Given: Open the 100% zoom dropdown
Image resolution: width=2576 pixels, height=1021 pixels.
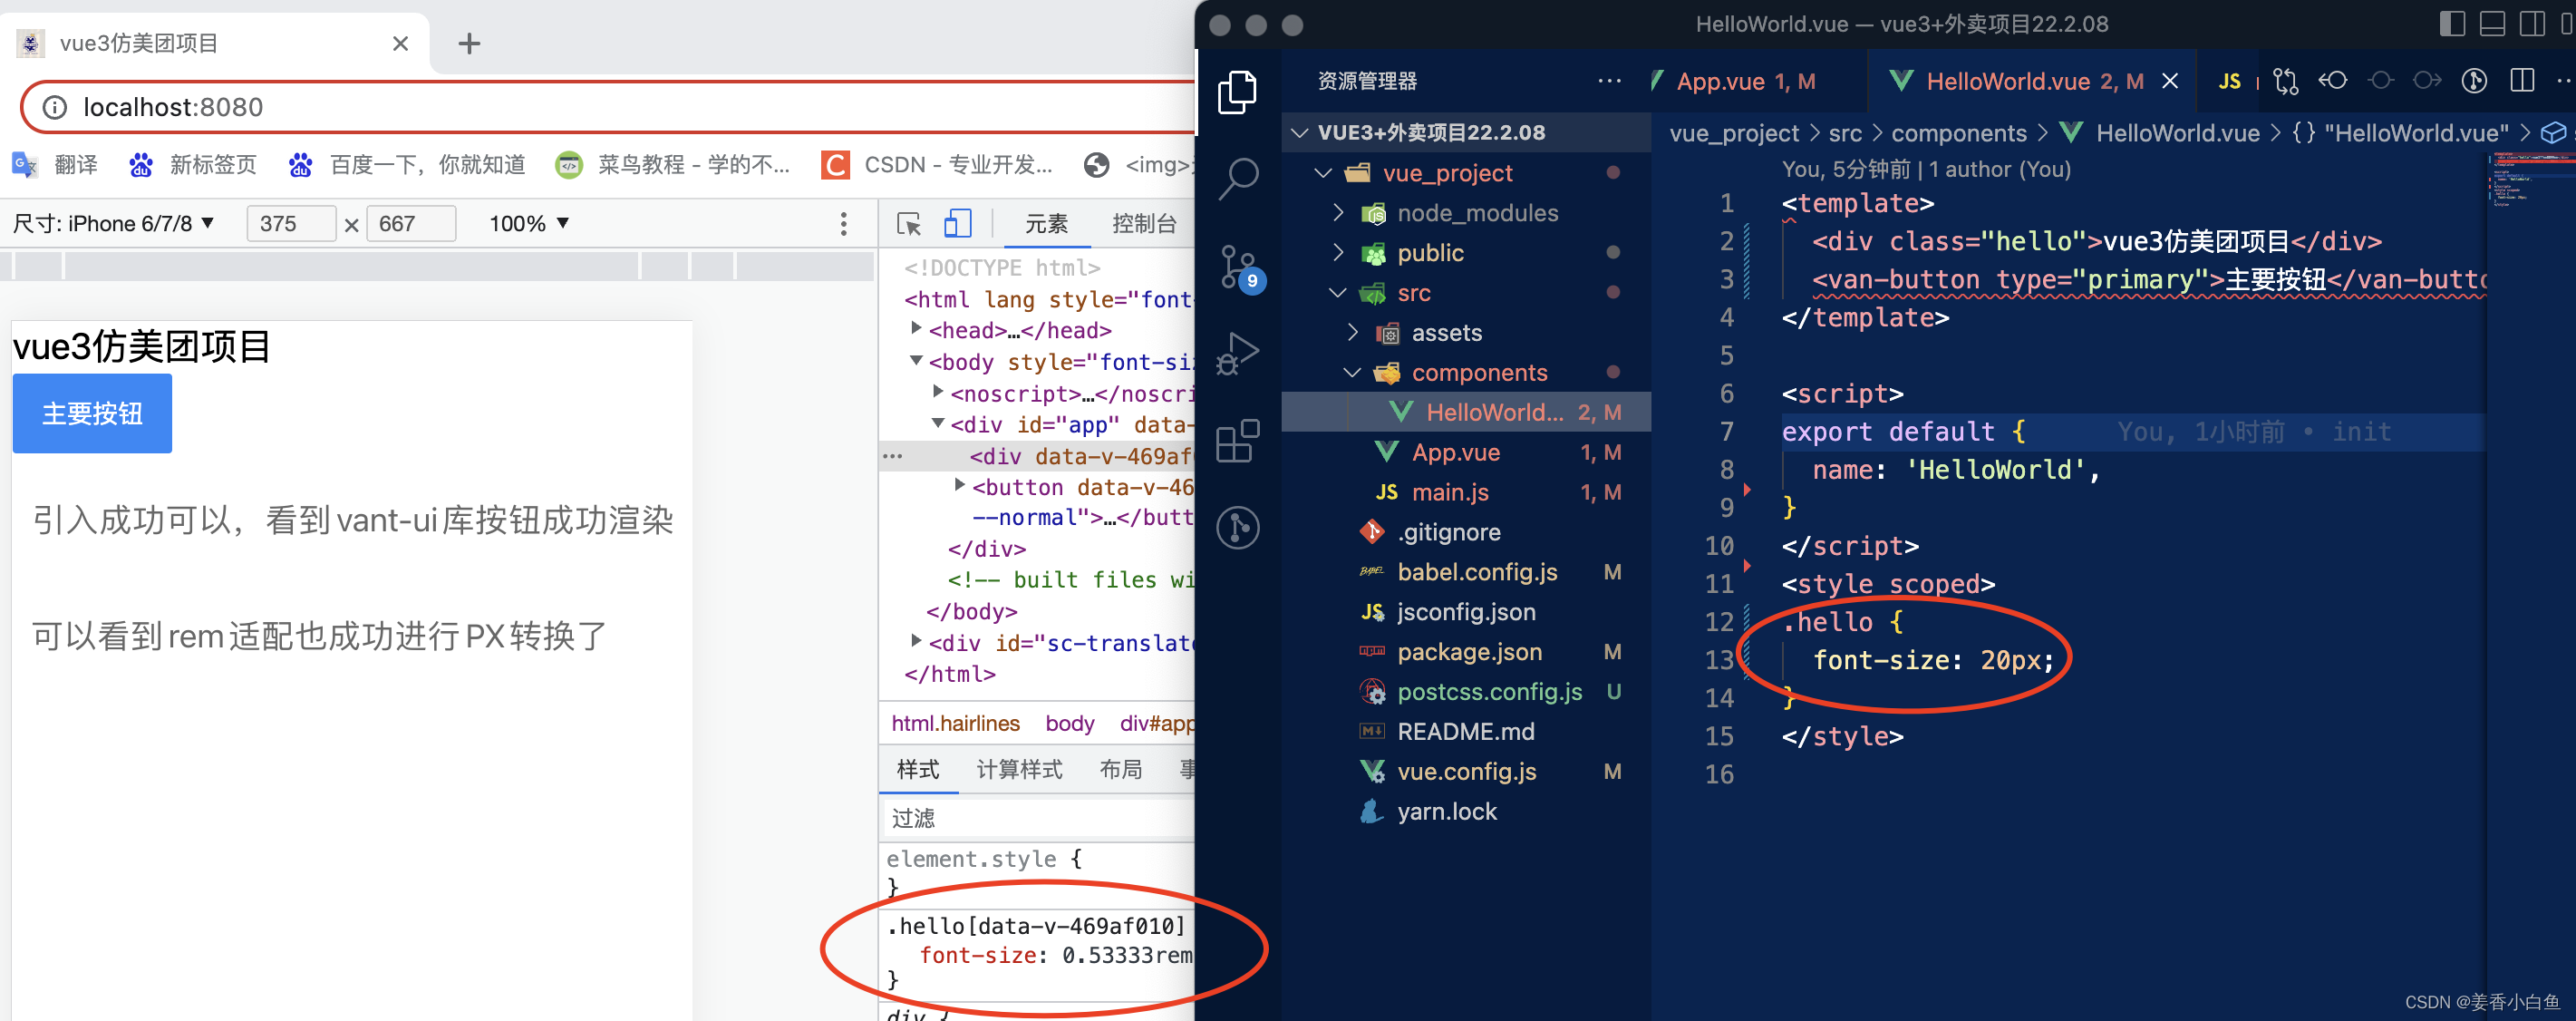Looking at the screenshot, I should pos(529,223).
